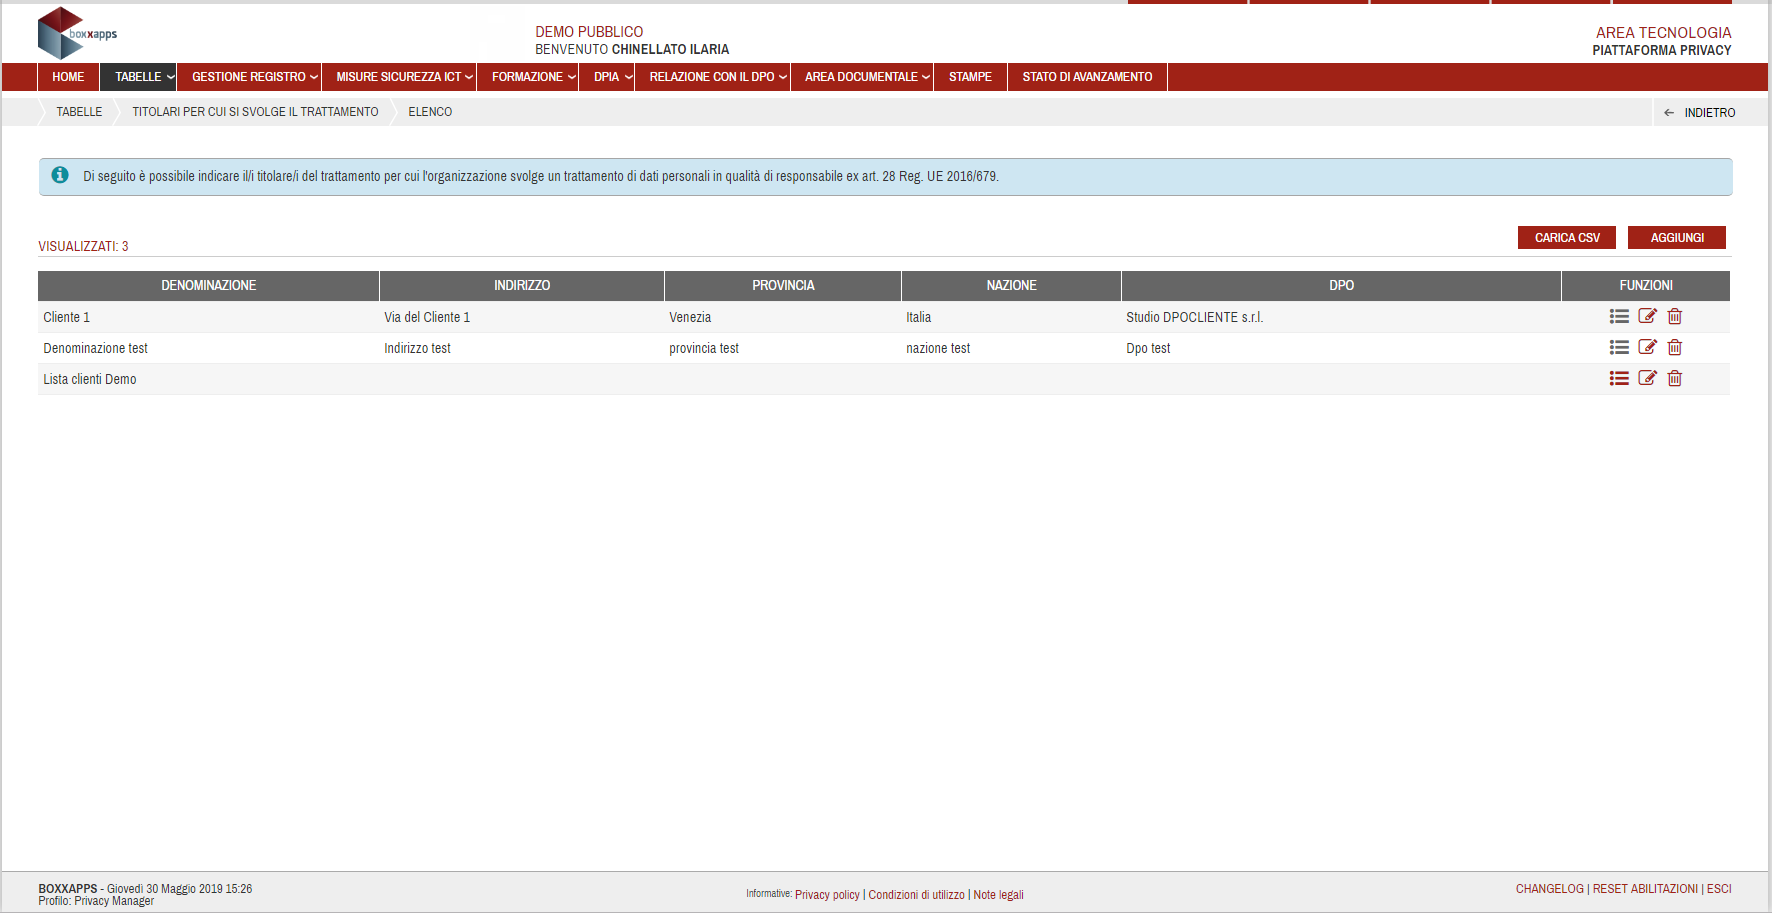This screenshot has height=915, width=1772.
Task: Click 'Indirizzo test' cell
Action: point(522,348)
